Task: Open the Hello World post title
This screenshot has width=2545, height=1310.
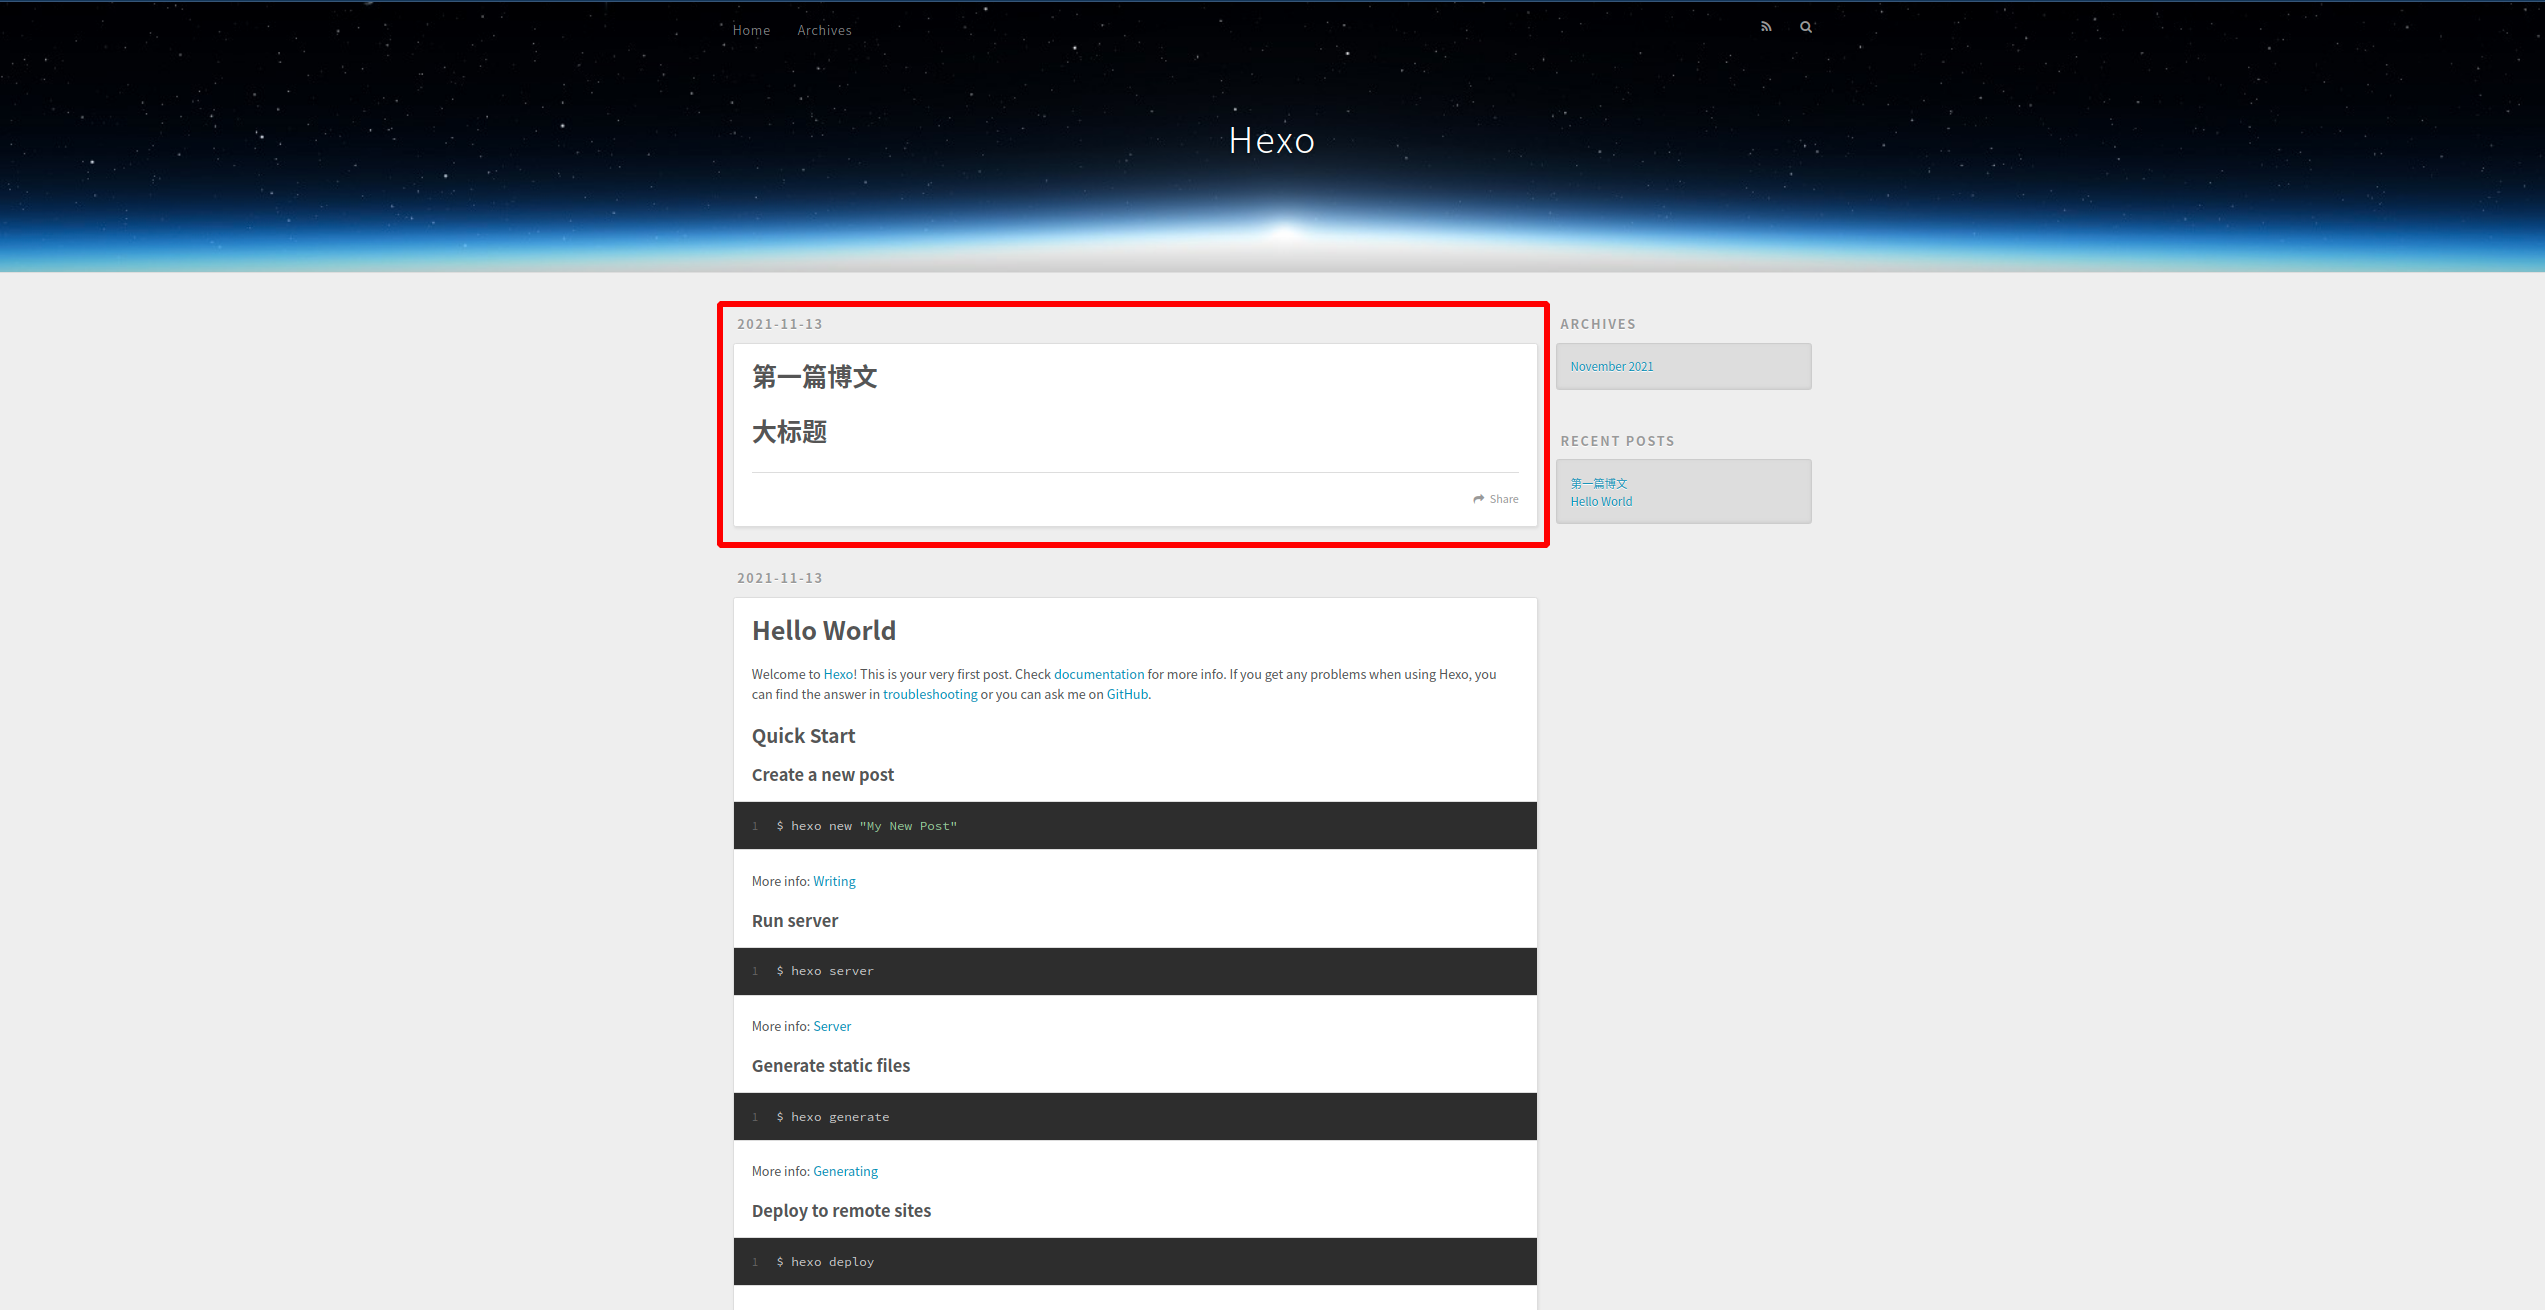Action: coord(824,631)
